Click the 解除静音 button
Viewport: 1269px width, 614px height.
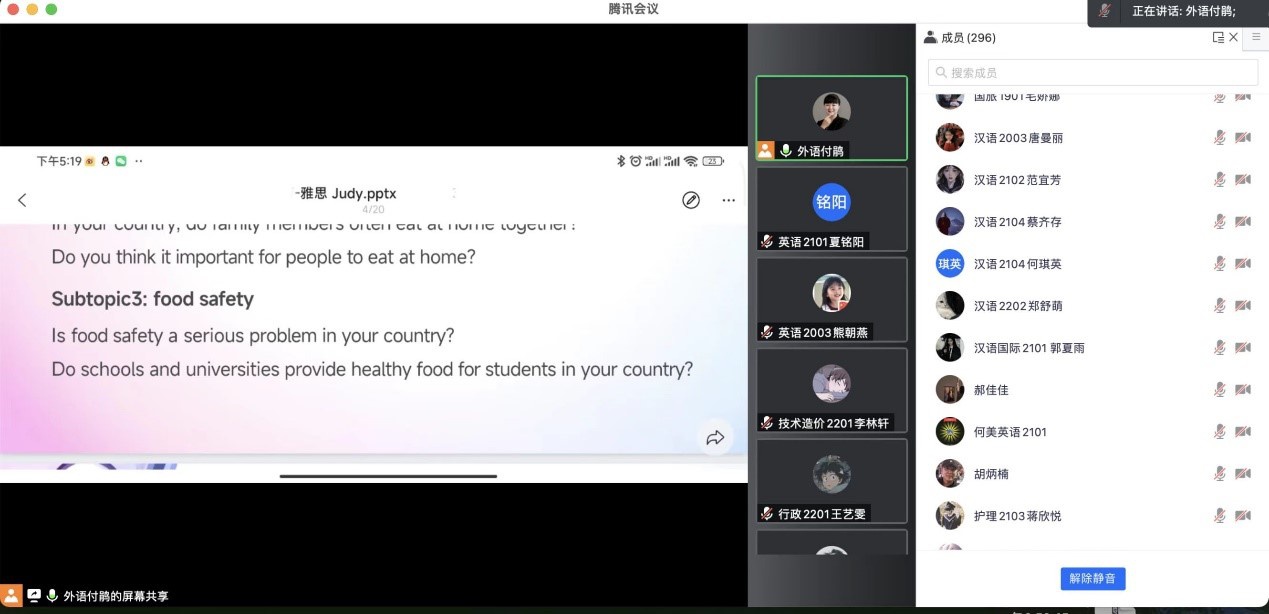1093,578
